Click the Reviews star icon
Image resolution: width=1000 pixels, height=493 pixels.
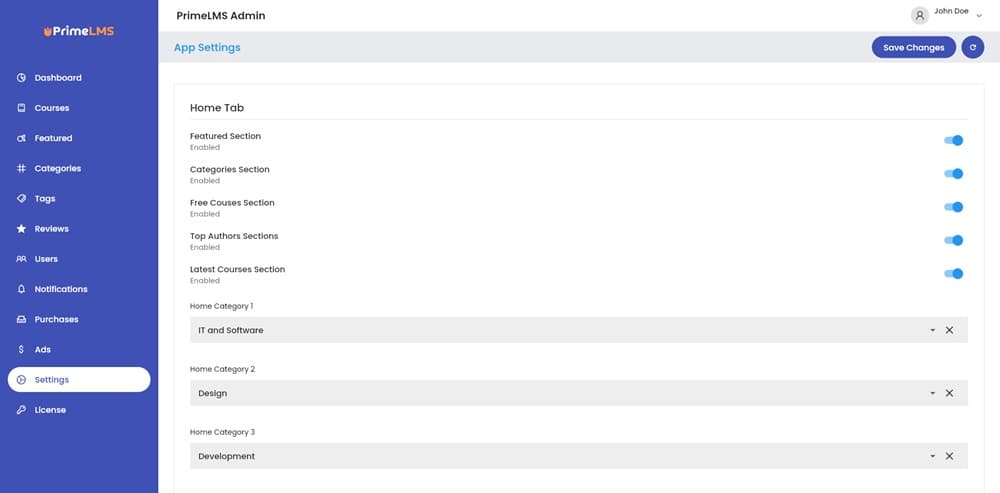tap(22, 229)
